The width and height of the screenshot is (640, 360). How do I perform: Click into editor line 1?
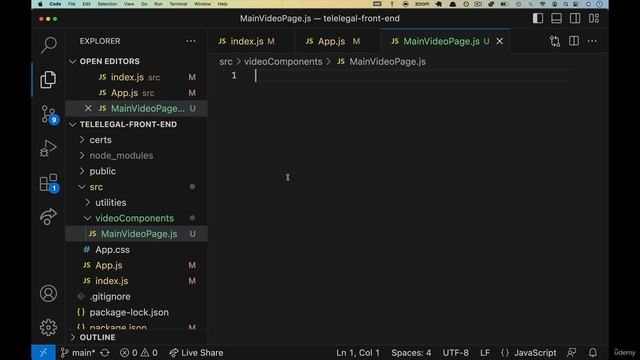point(412,76)
